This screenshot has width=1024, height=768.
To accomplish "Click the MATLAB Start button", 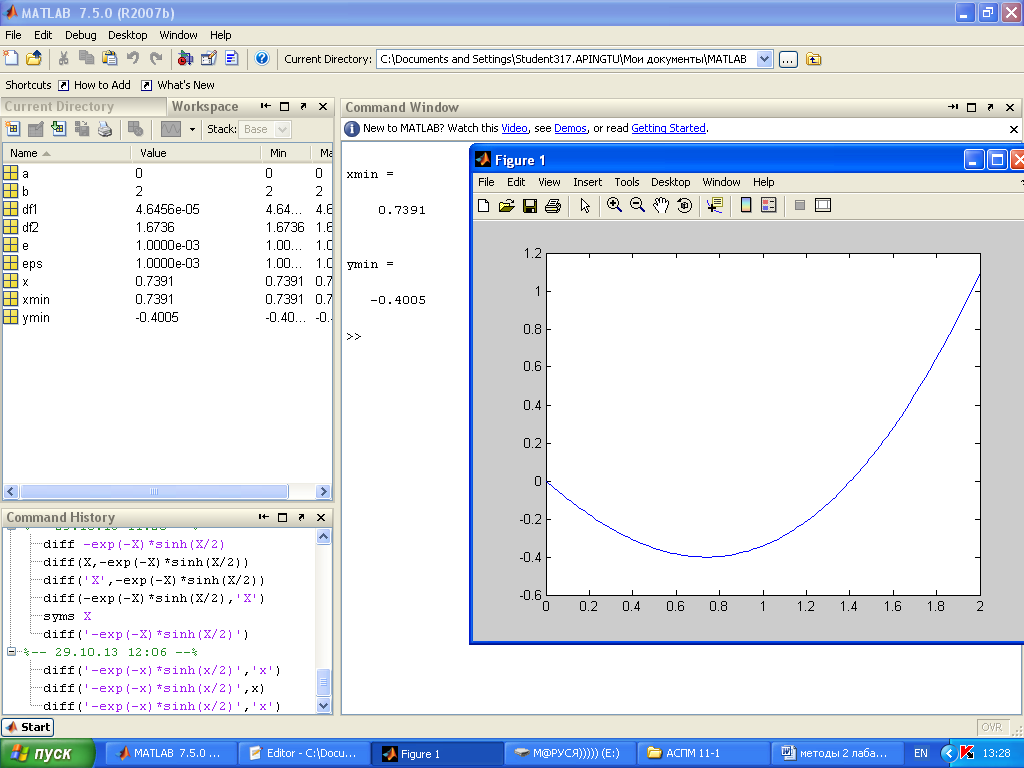I will pyautogui.click(x=28, y=727).
